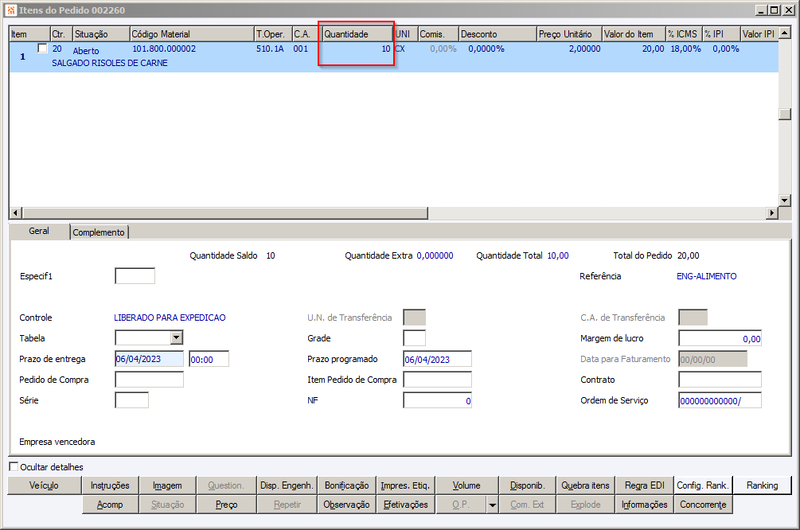Open the Tabela dropdown list
The width and height of the screenshot is (800, 530).
(177, 338)
